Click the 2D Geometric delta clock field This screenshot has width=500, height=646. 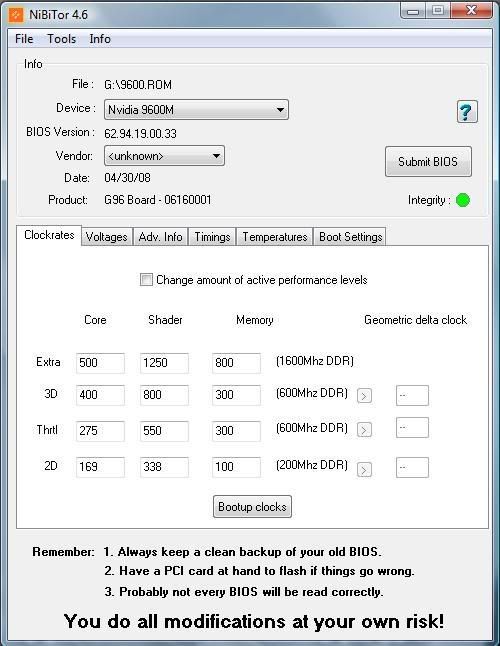point(412,467)
